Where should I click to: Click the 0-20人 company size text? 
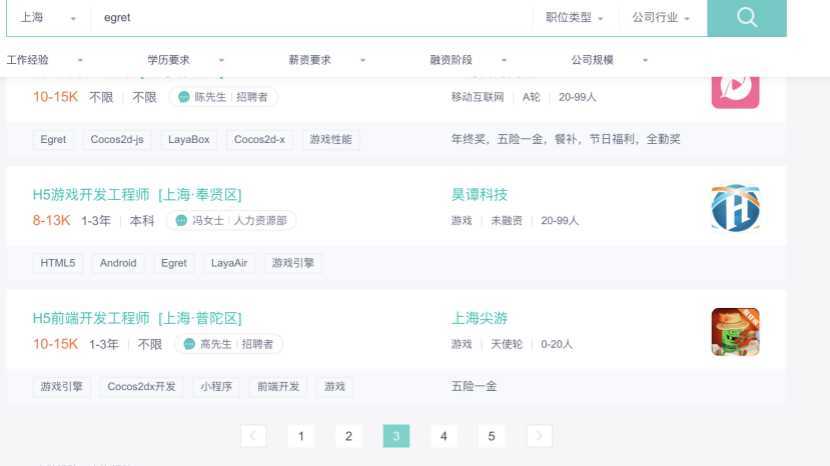pos(556,344)
